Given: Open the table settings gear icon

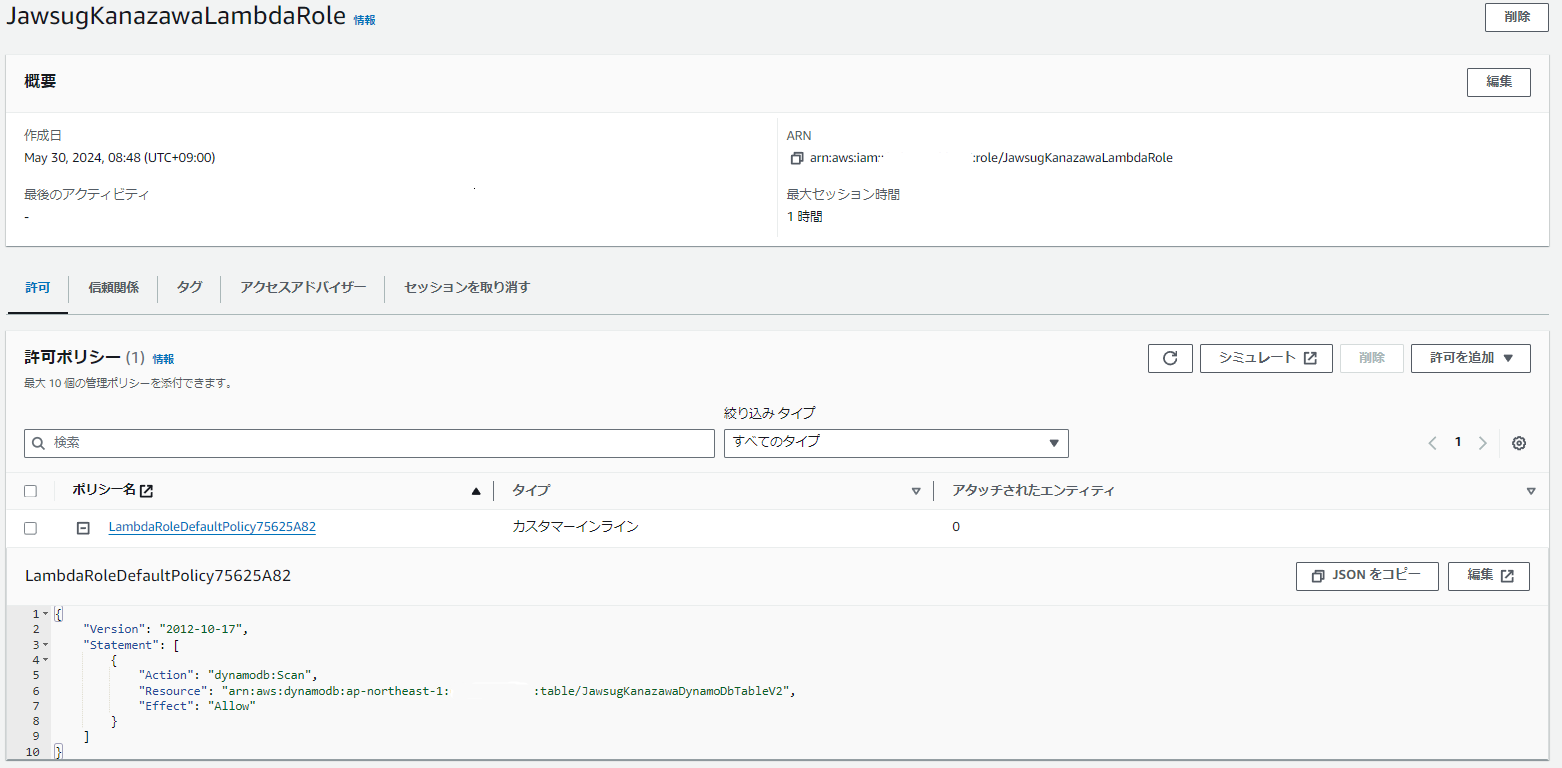Looking at the screenshot, I should [1519, 443].
